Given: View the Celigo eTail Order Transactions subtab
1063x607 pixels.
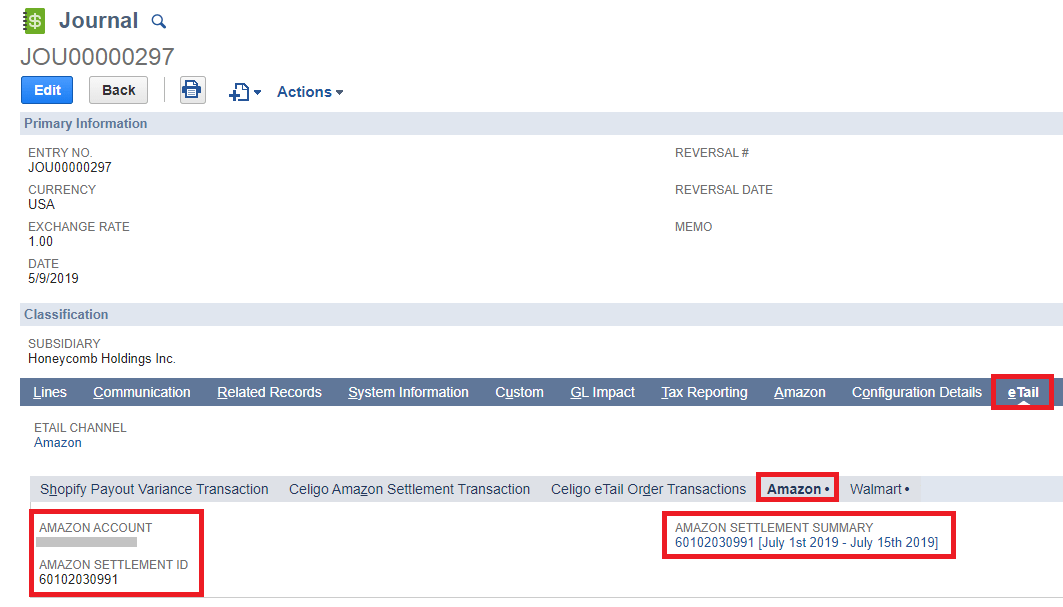Looking at the screenshot, I should click(x=648, y=489).
